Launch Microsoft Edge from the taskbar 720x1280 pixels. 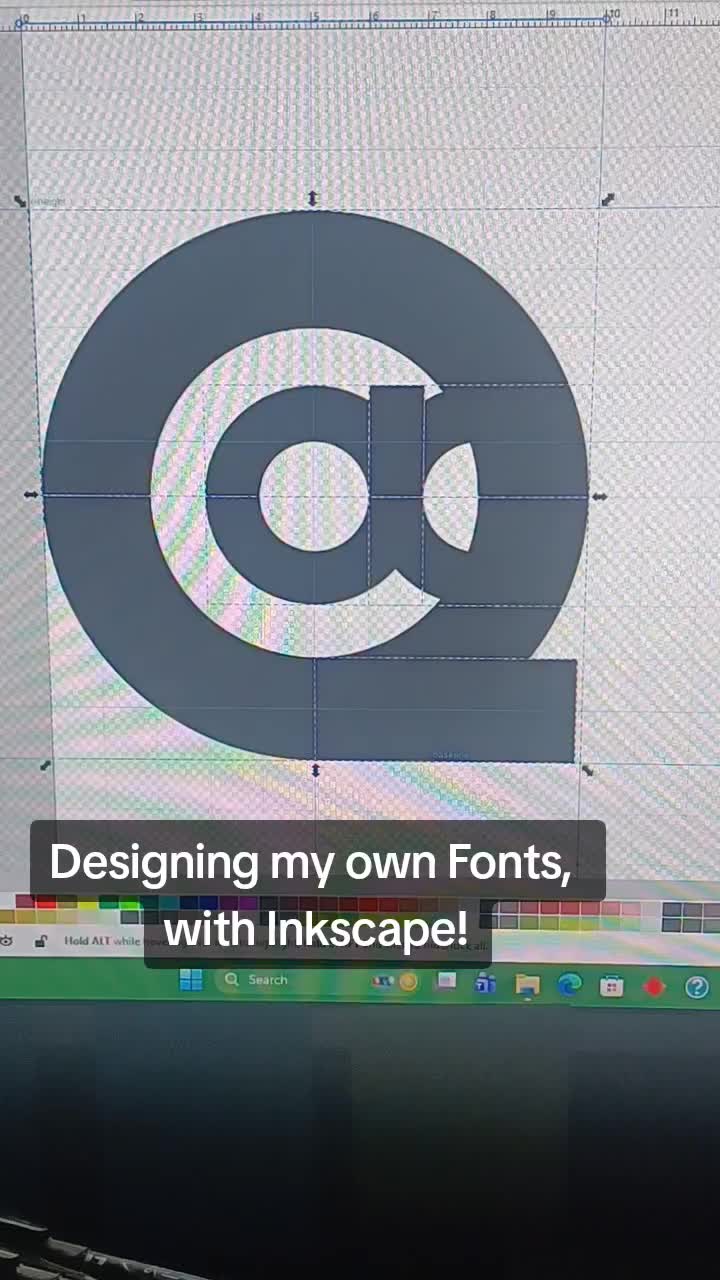point(569,985)
